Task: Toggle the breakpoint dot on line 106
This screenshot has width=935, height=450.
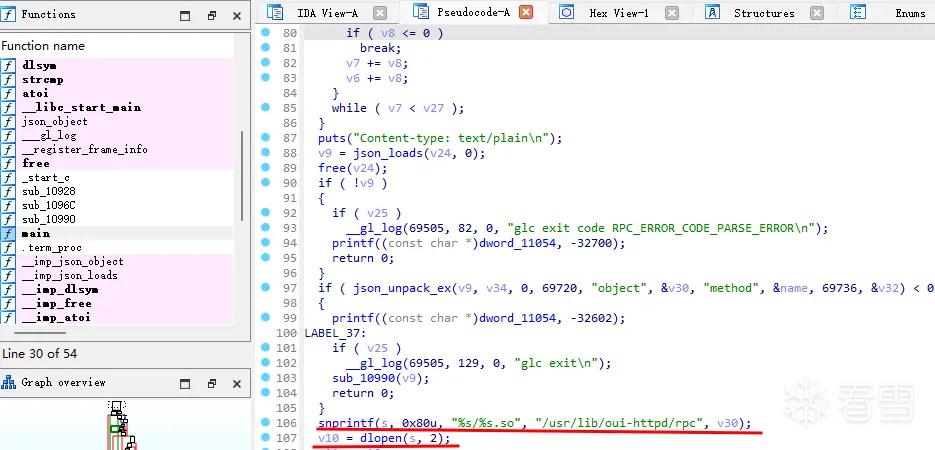Action: coord(265,423)
